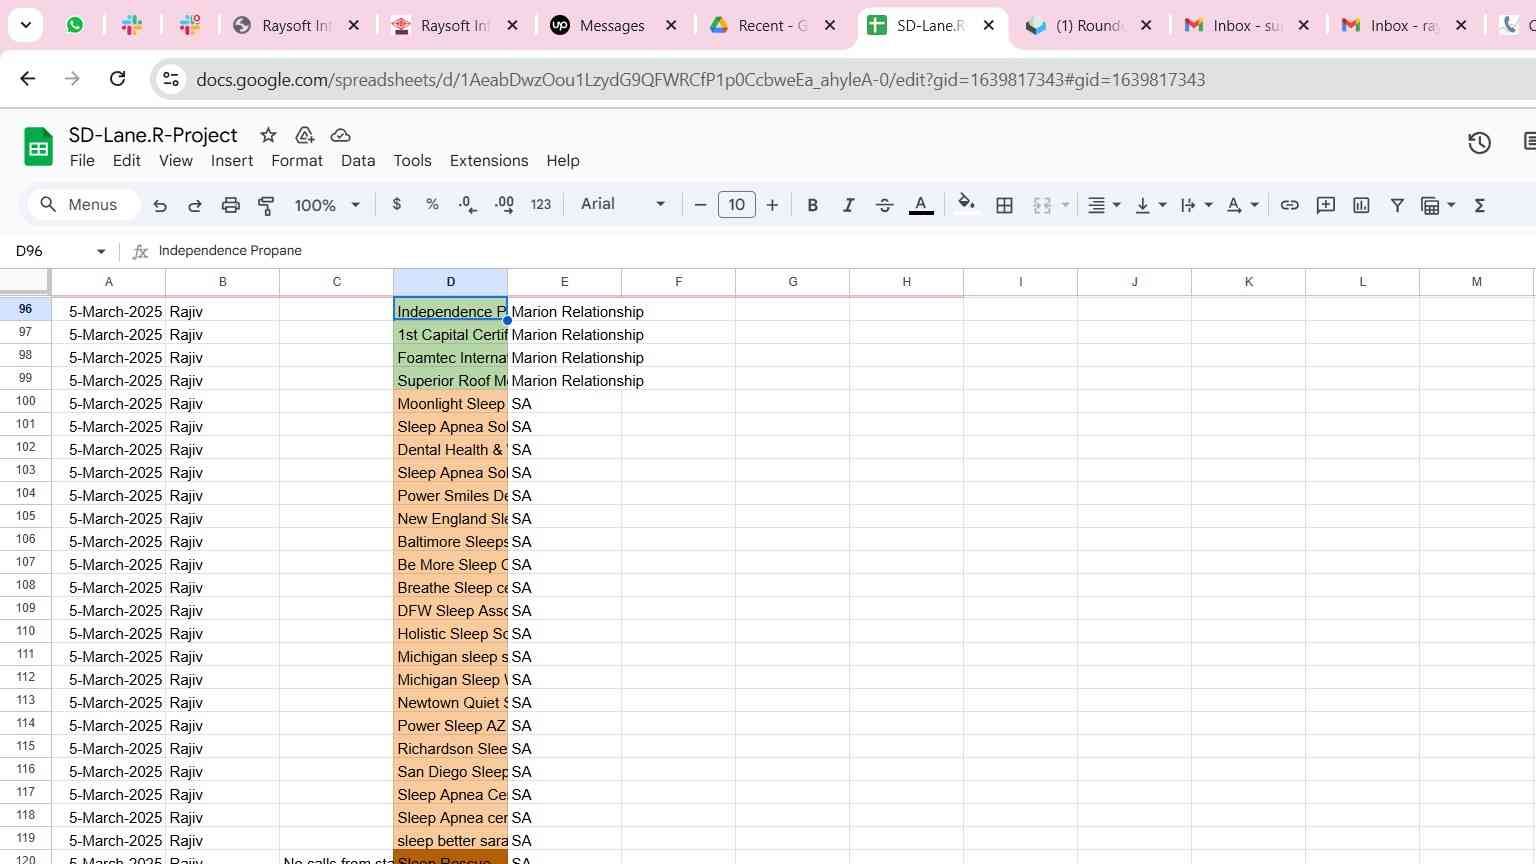The width and height of the screenshot is (1536, 864).
Task: Open the Extensions menu
Action: coord(489,161)
